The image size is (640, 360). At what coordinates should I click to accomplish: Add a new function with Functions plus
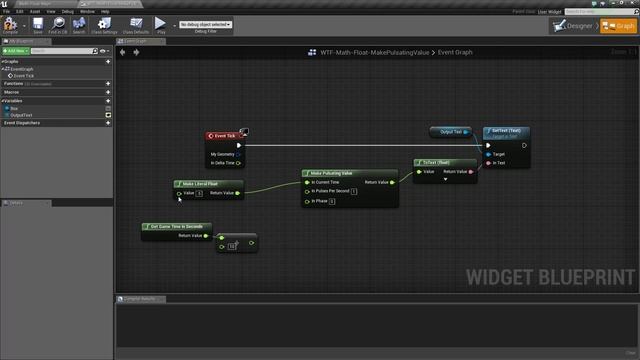108,84
